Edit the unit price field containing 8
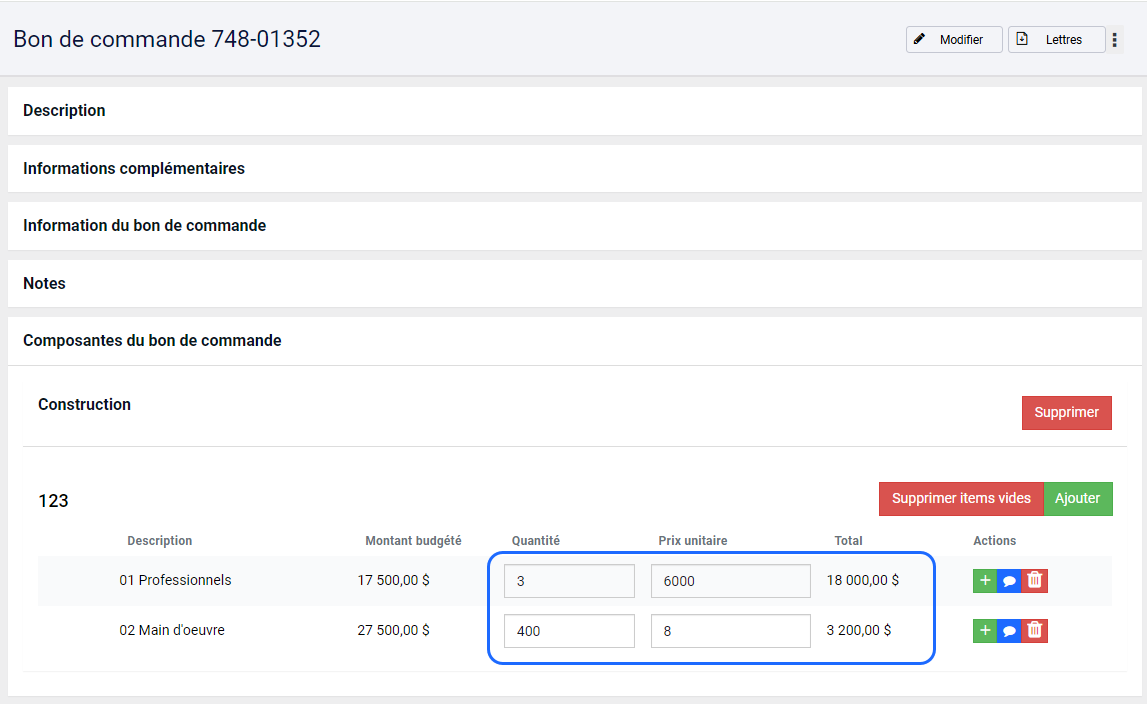The width and height of the screenshot is (1147, 704). [x=731, y=631]
